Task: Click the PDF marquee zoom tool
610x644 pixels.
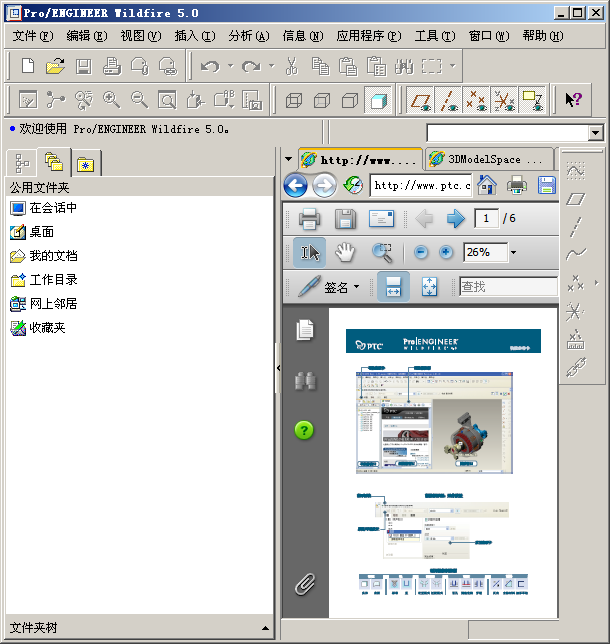Action: click(x=382, y=253)
